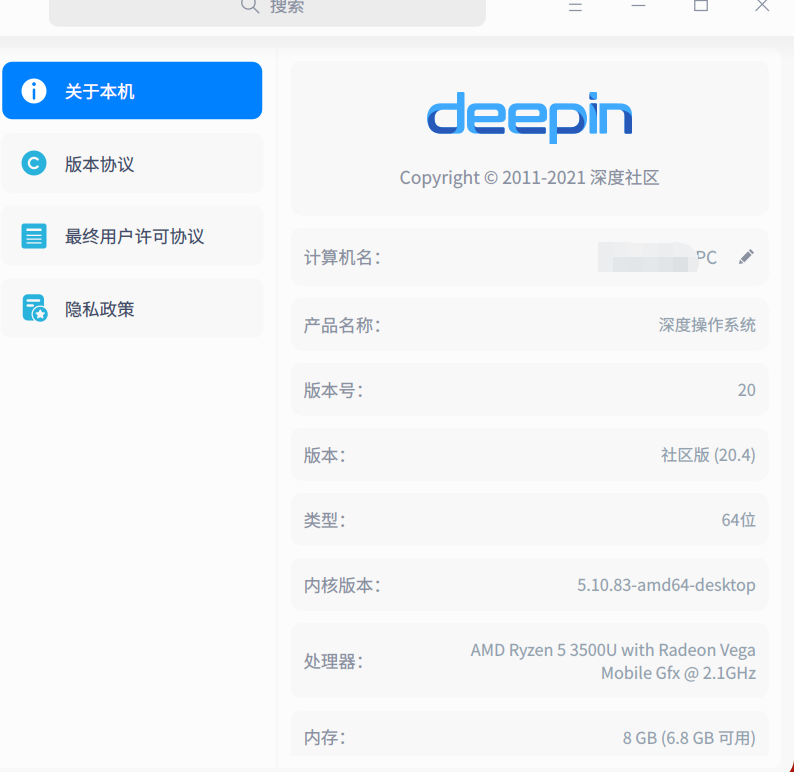Click the computer name ending in PC
The height and width of the screenshot is (772, 794).
pyautogui.click(x=657, y=257)
